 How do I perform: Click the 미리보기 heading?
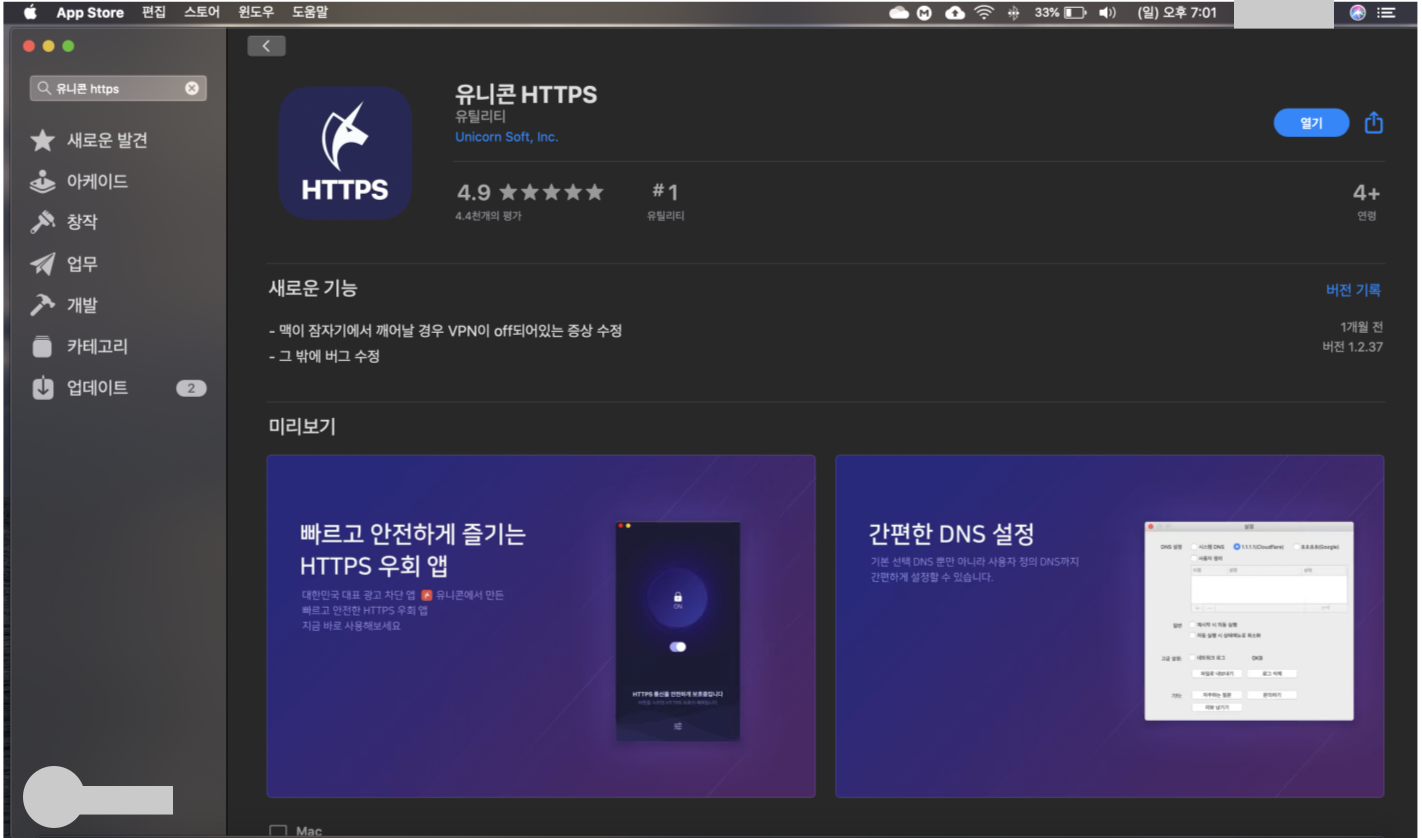[302, 427]
